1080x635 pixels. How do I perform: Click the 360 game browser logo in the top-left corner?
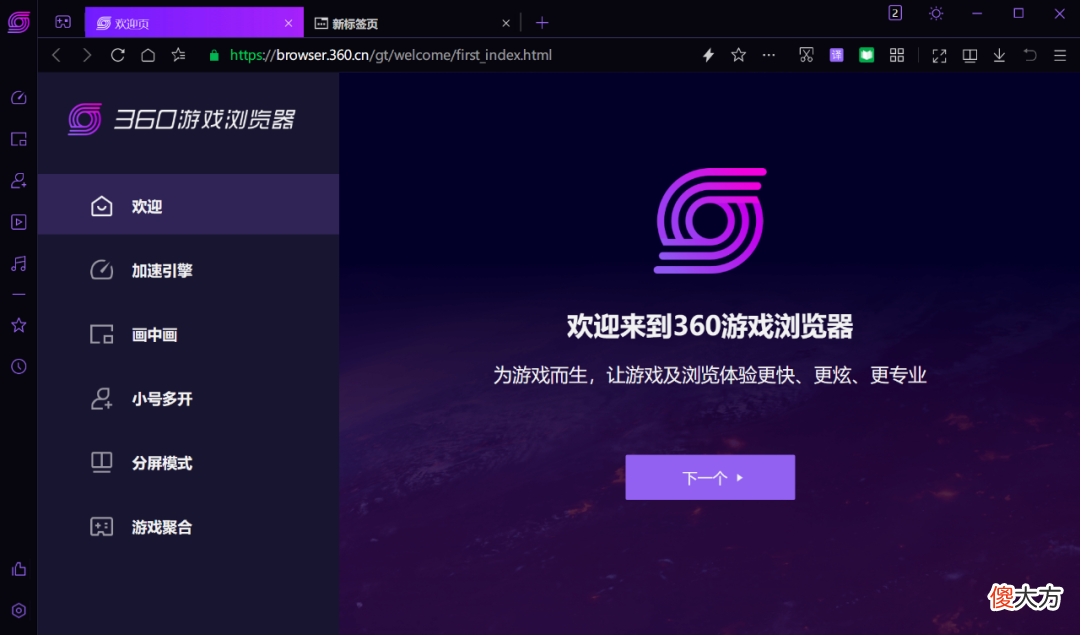(19, 22)
